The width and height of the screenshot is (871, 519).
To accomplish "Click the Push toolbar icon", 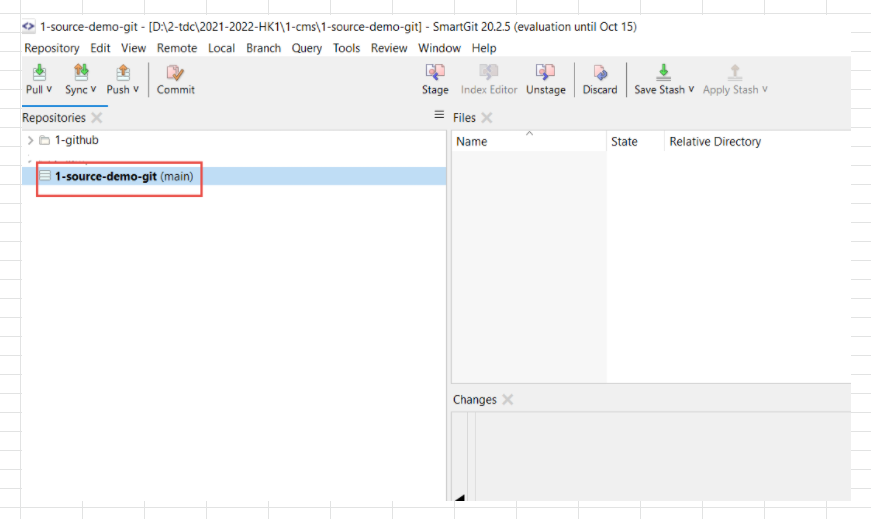I will 123,73.
